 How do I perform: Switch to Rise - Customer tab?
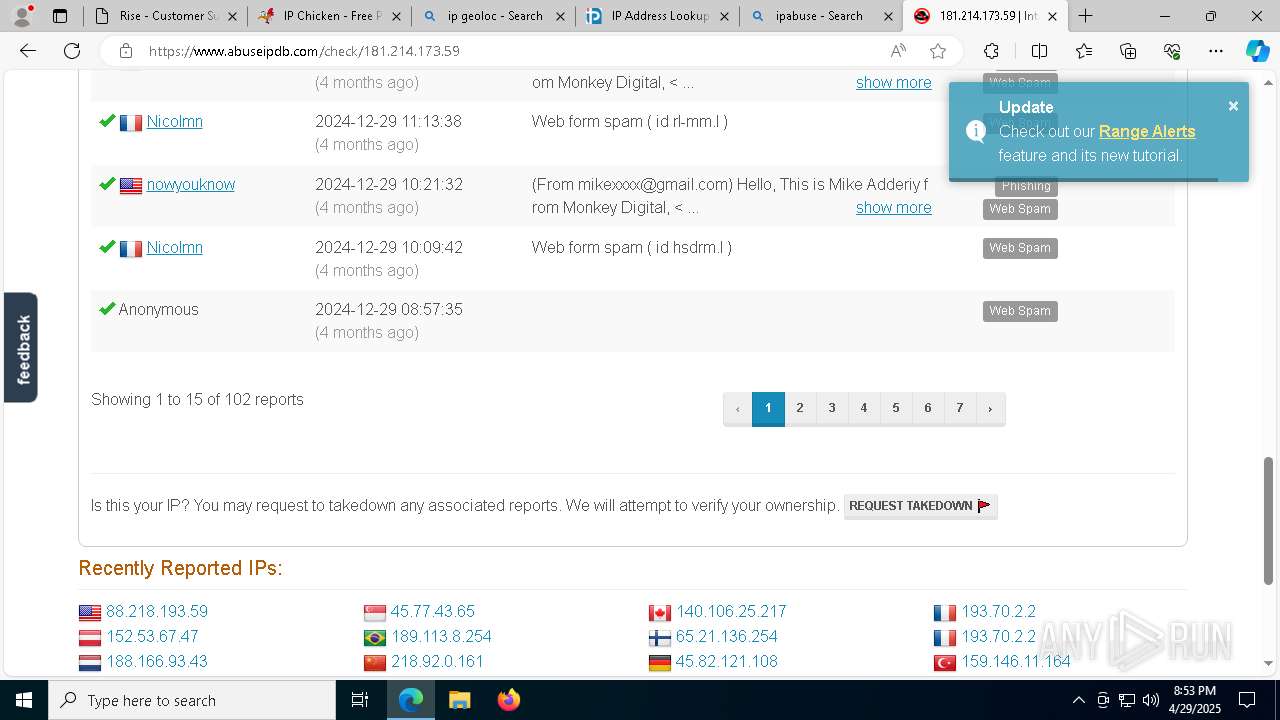pos(164,16)
